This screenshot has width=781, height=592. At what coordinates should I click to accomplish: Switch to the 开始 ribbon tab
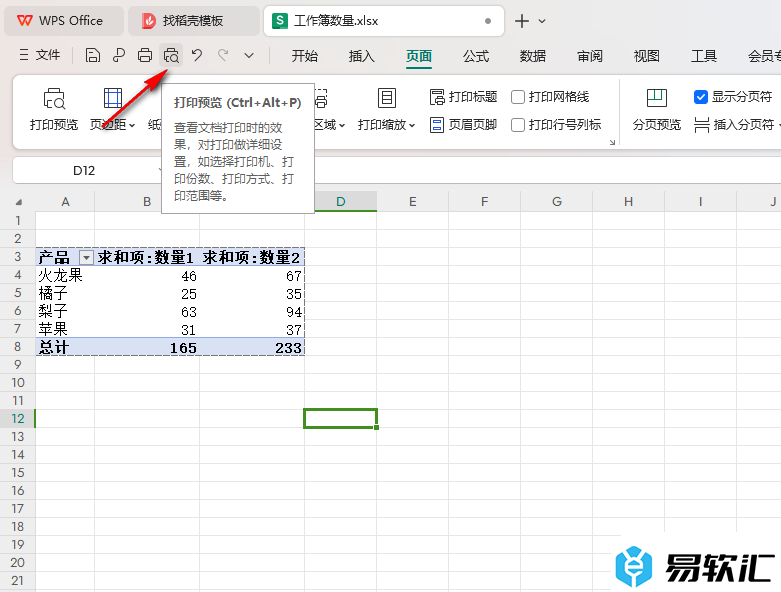pos(304,56)
